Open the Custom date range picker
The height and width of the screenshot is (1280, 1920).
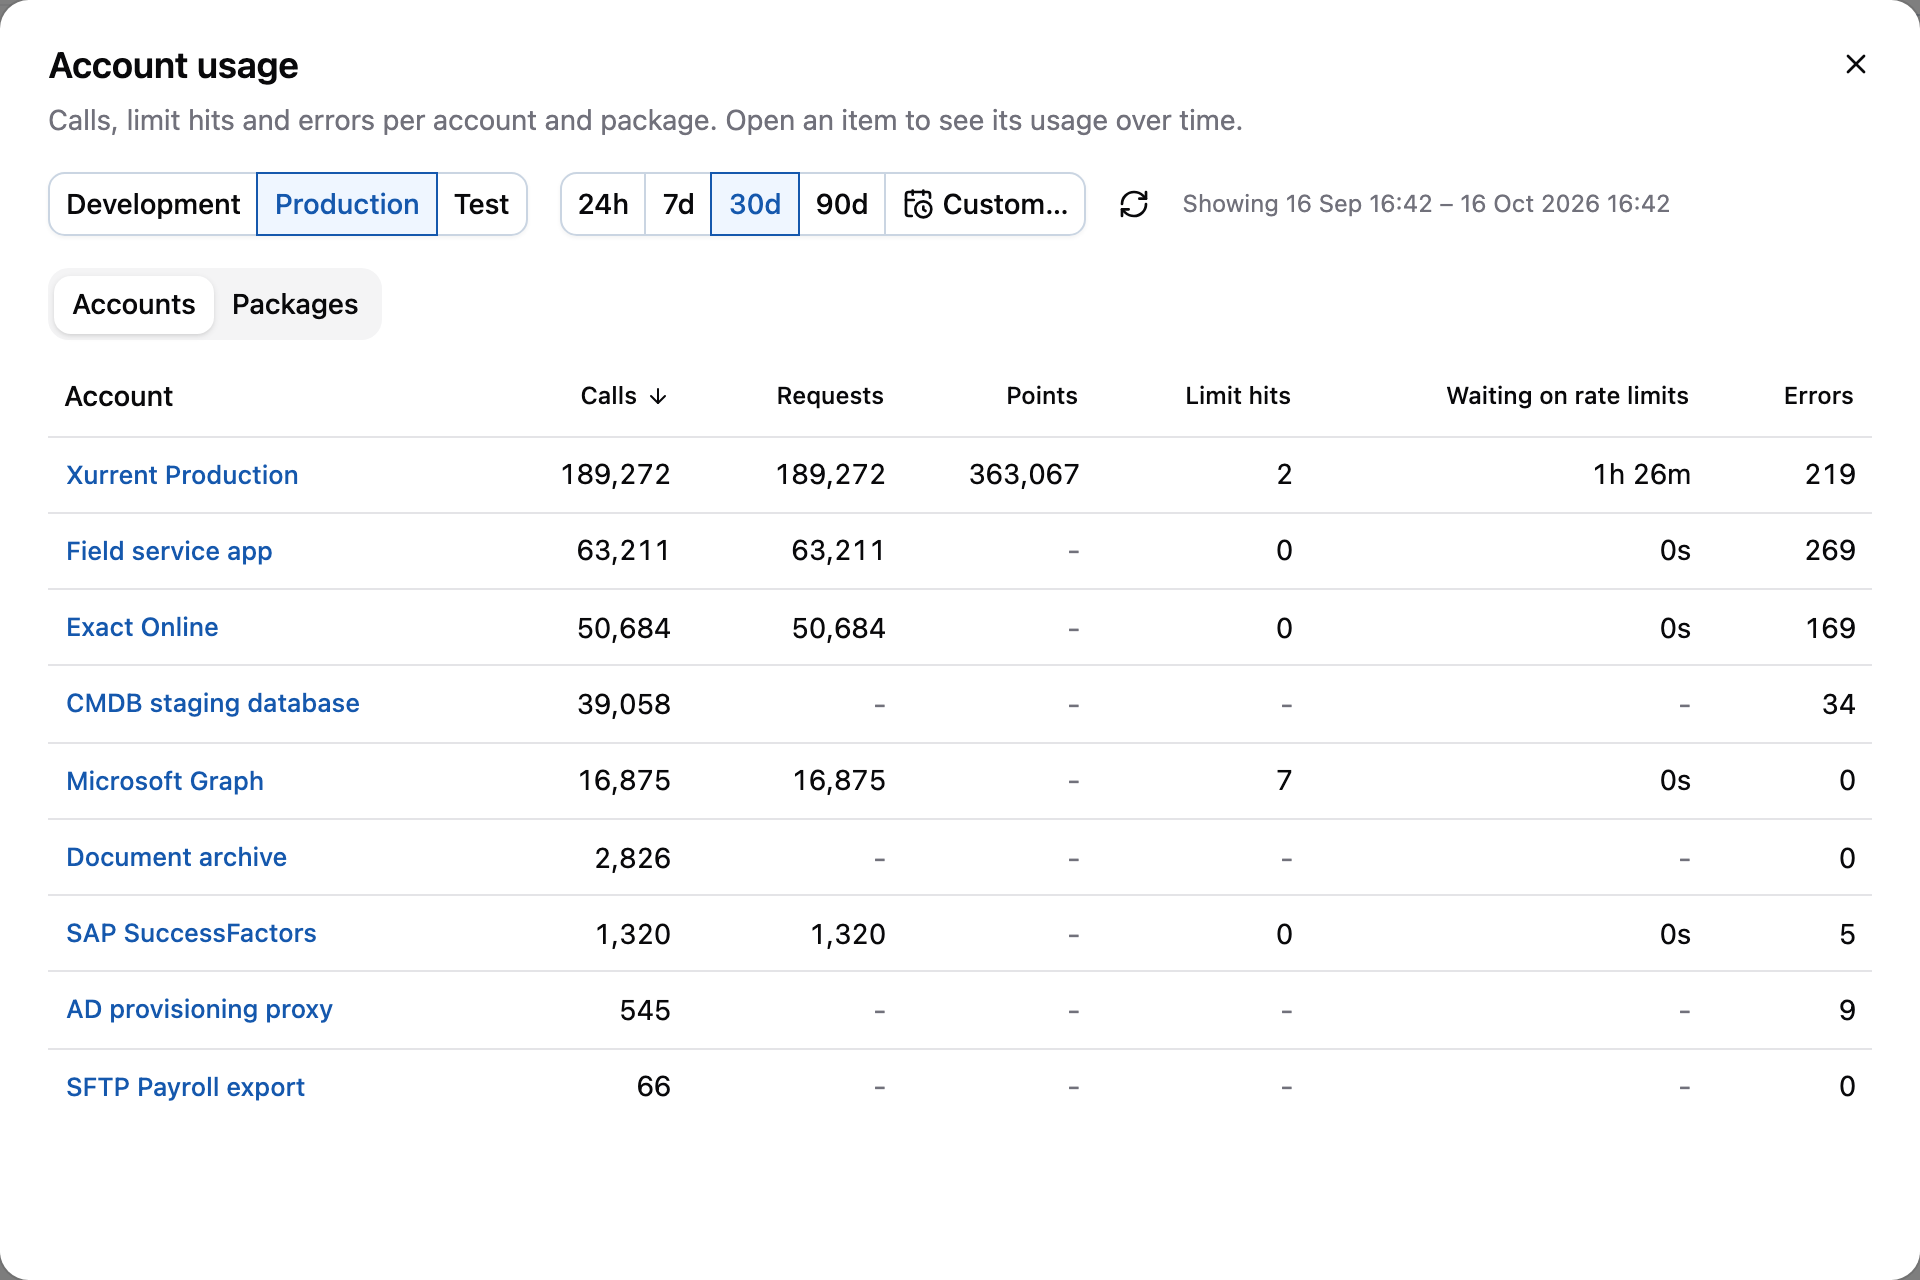(x=985, y=204)
